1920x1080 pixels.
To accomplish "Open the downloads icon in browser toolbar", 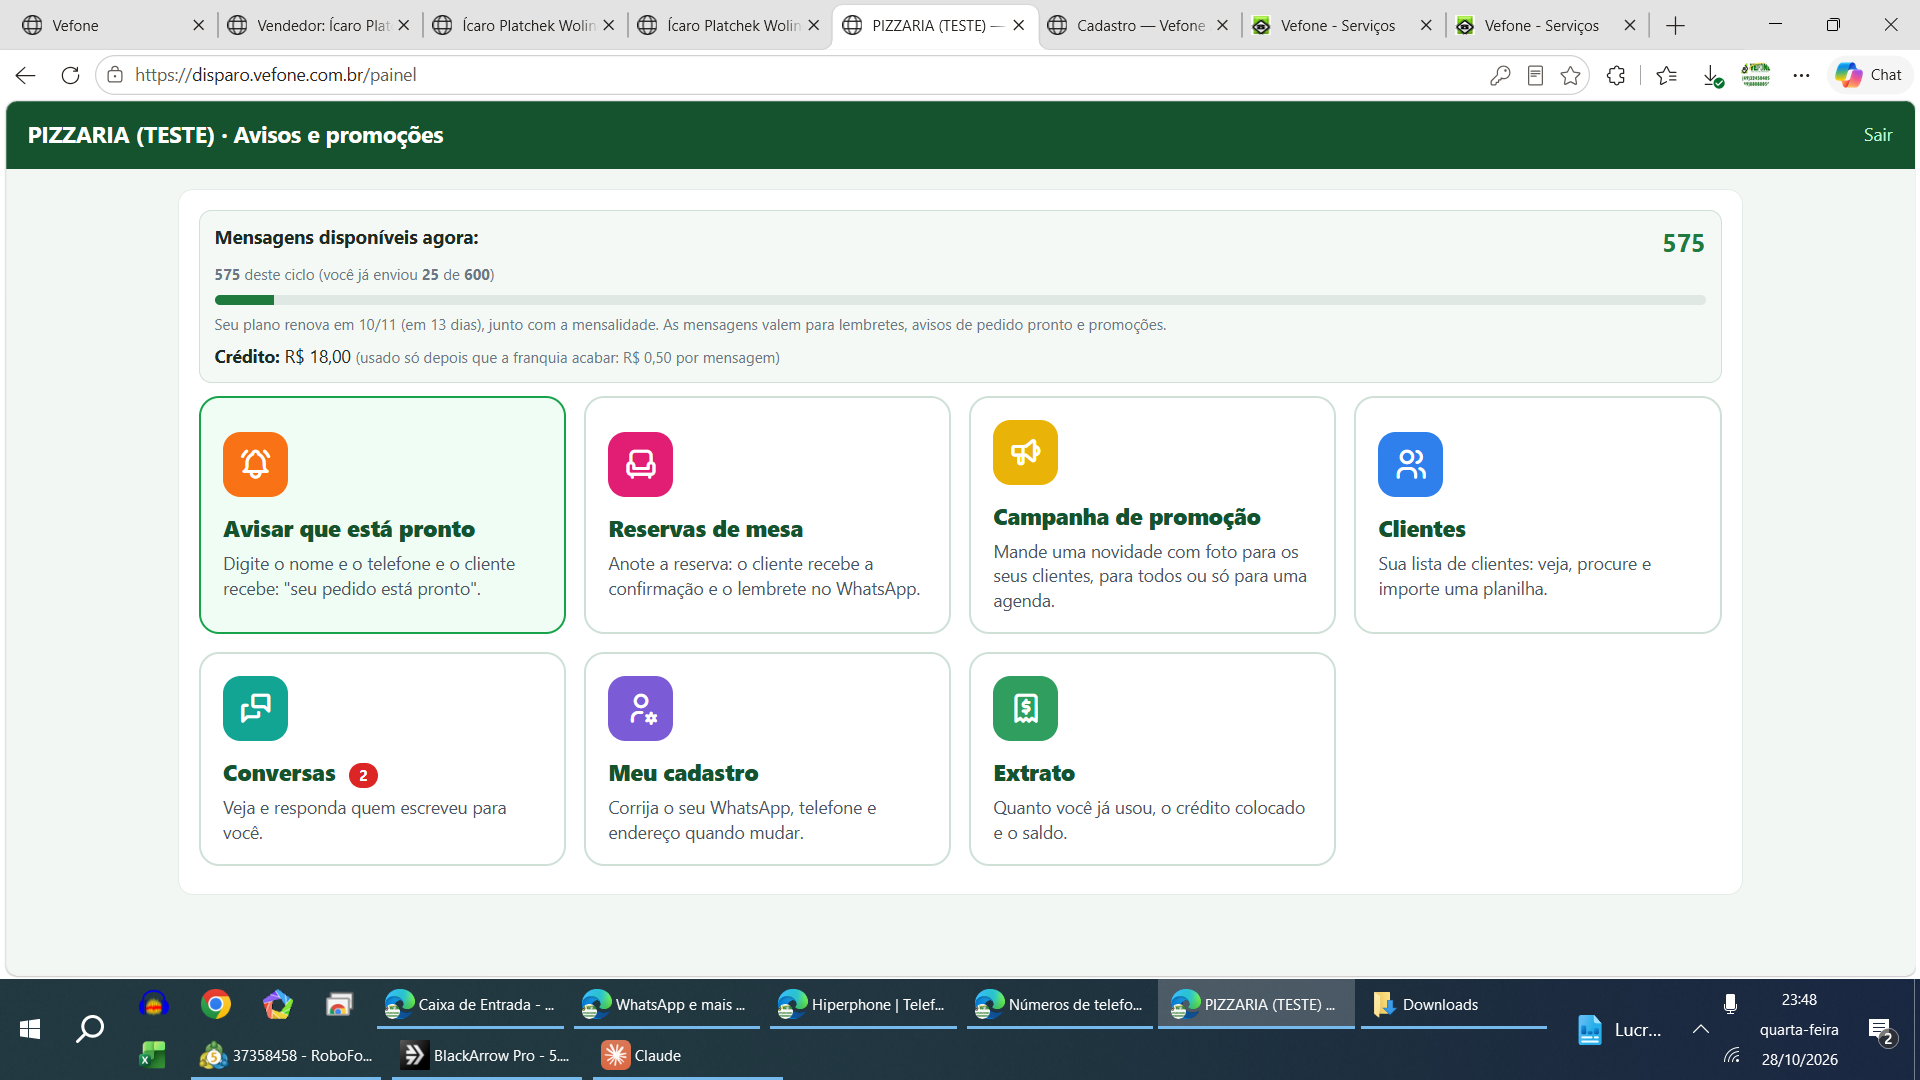I will 1712,75.
